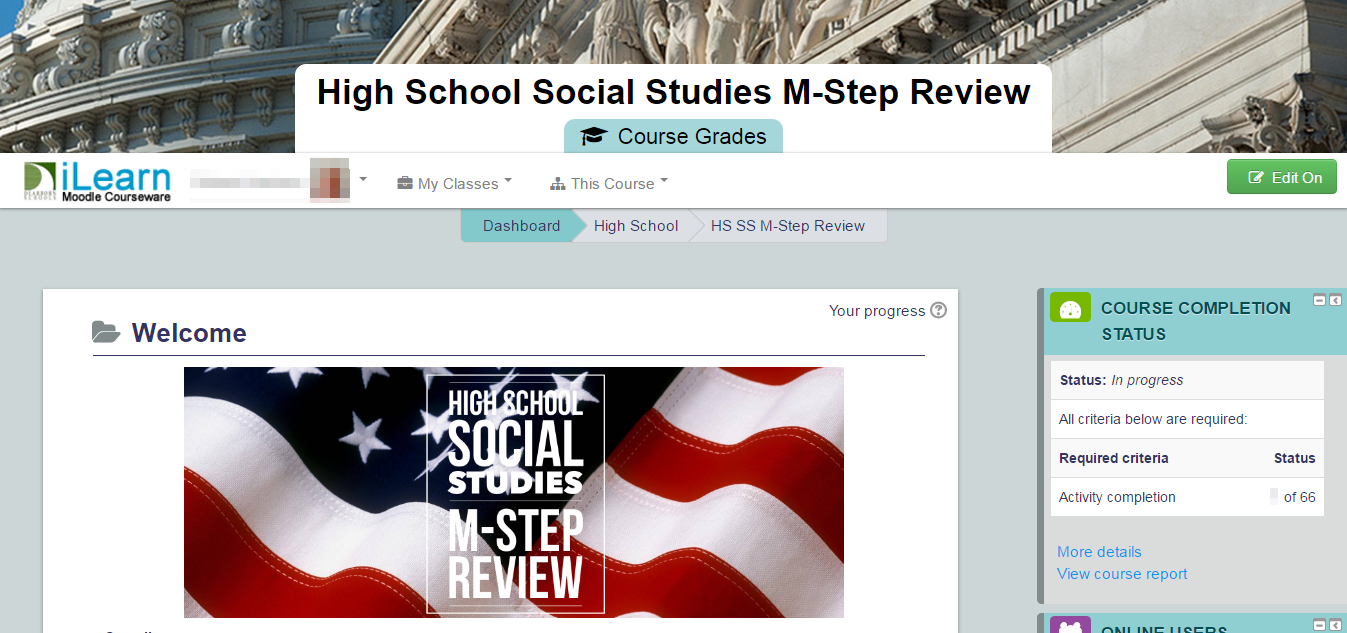
Task: Open View course report link
Action: [1122, 574]
